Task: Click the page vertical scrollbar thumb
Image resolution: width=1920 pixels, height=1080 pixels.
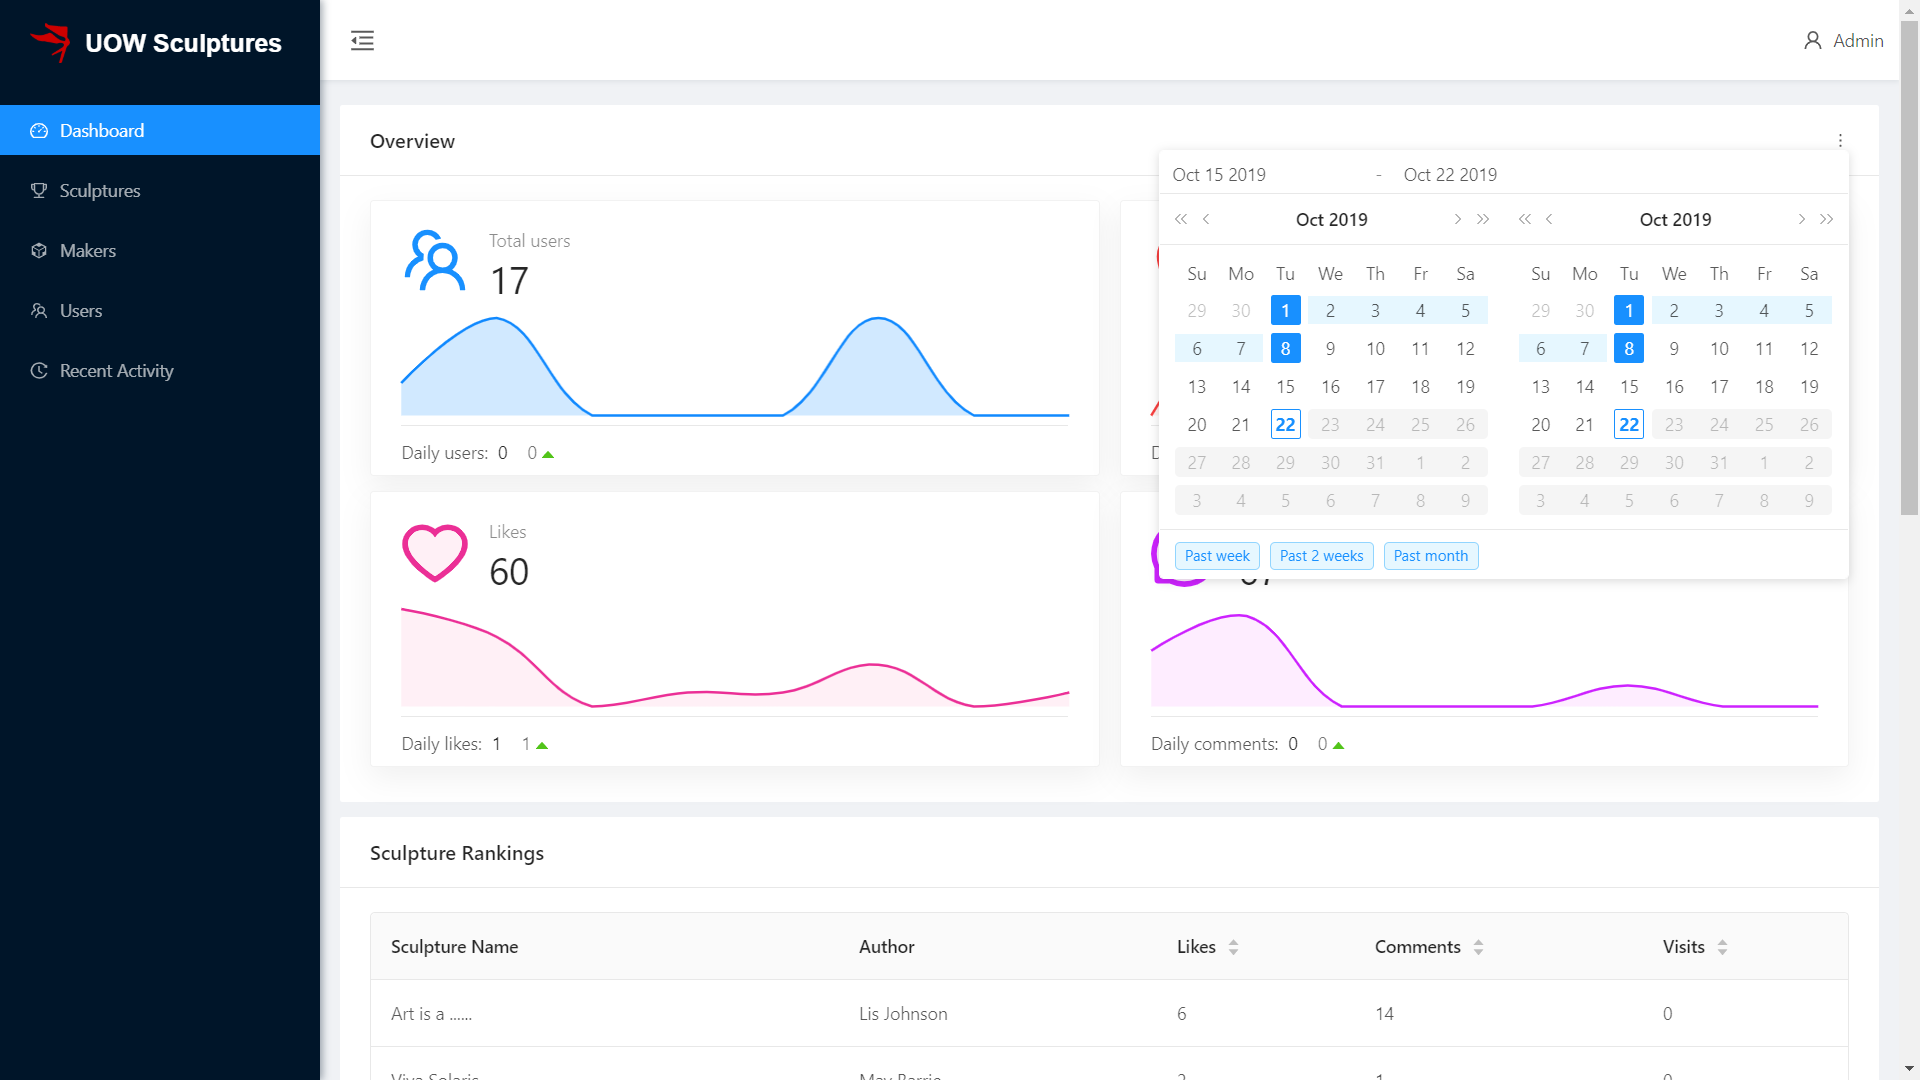Action: [1909, 270]
